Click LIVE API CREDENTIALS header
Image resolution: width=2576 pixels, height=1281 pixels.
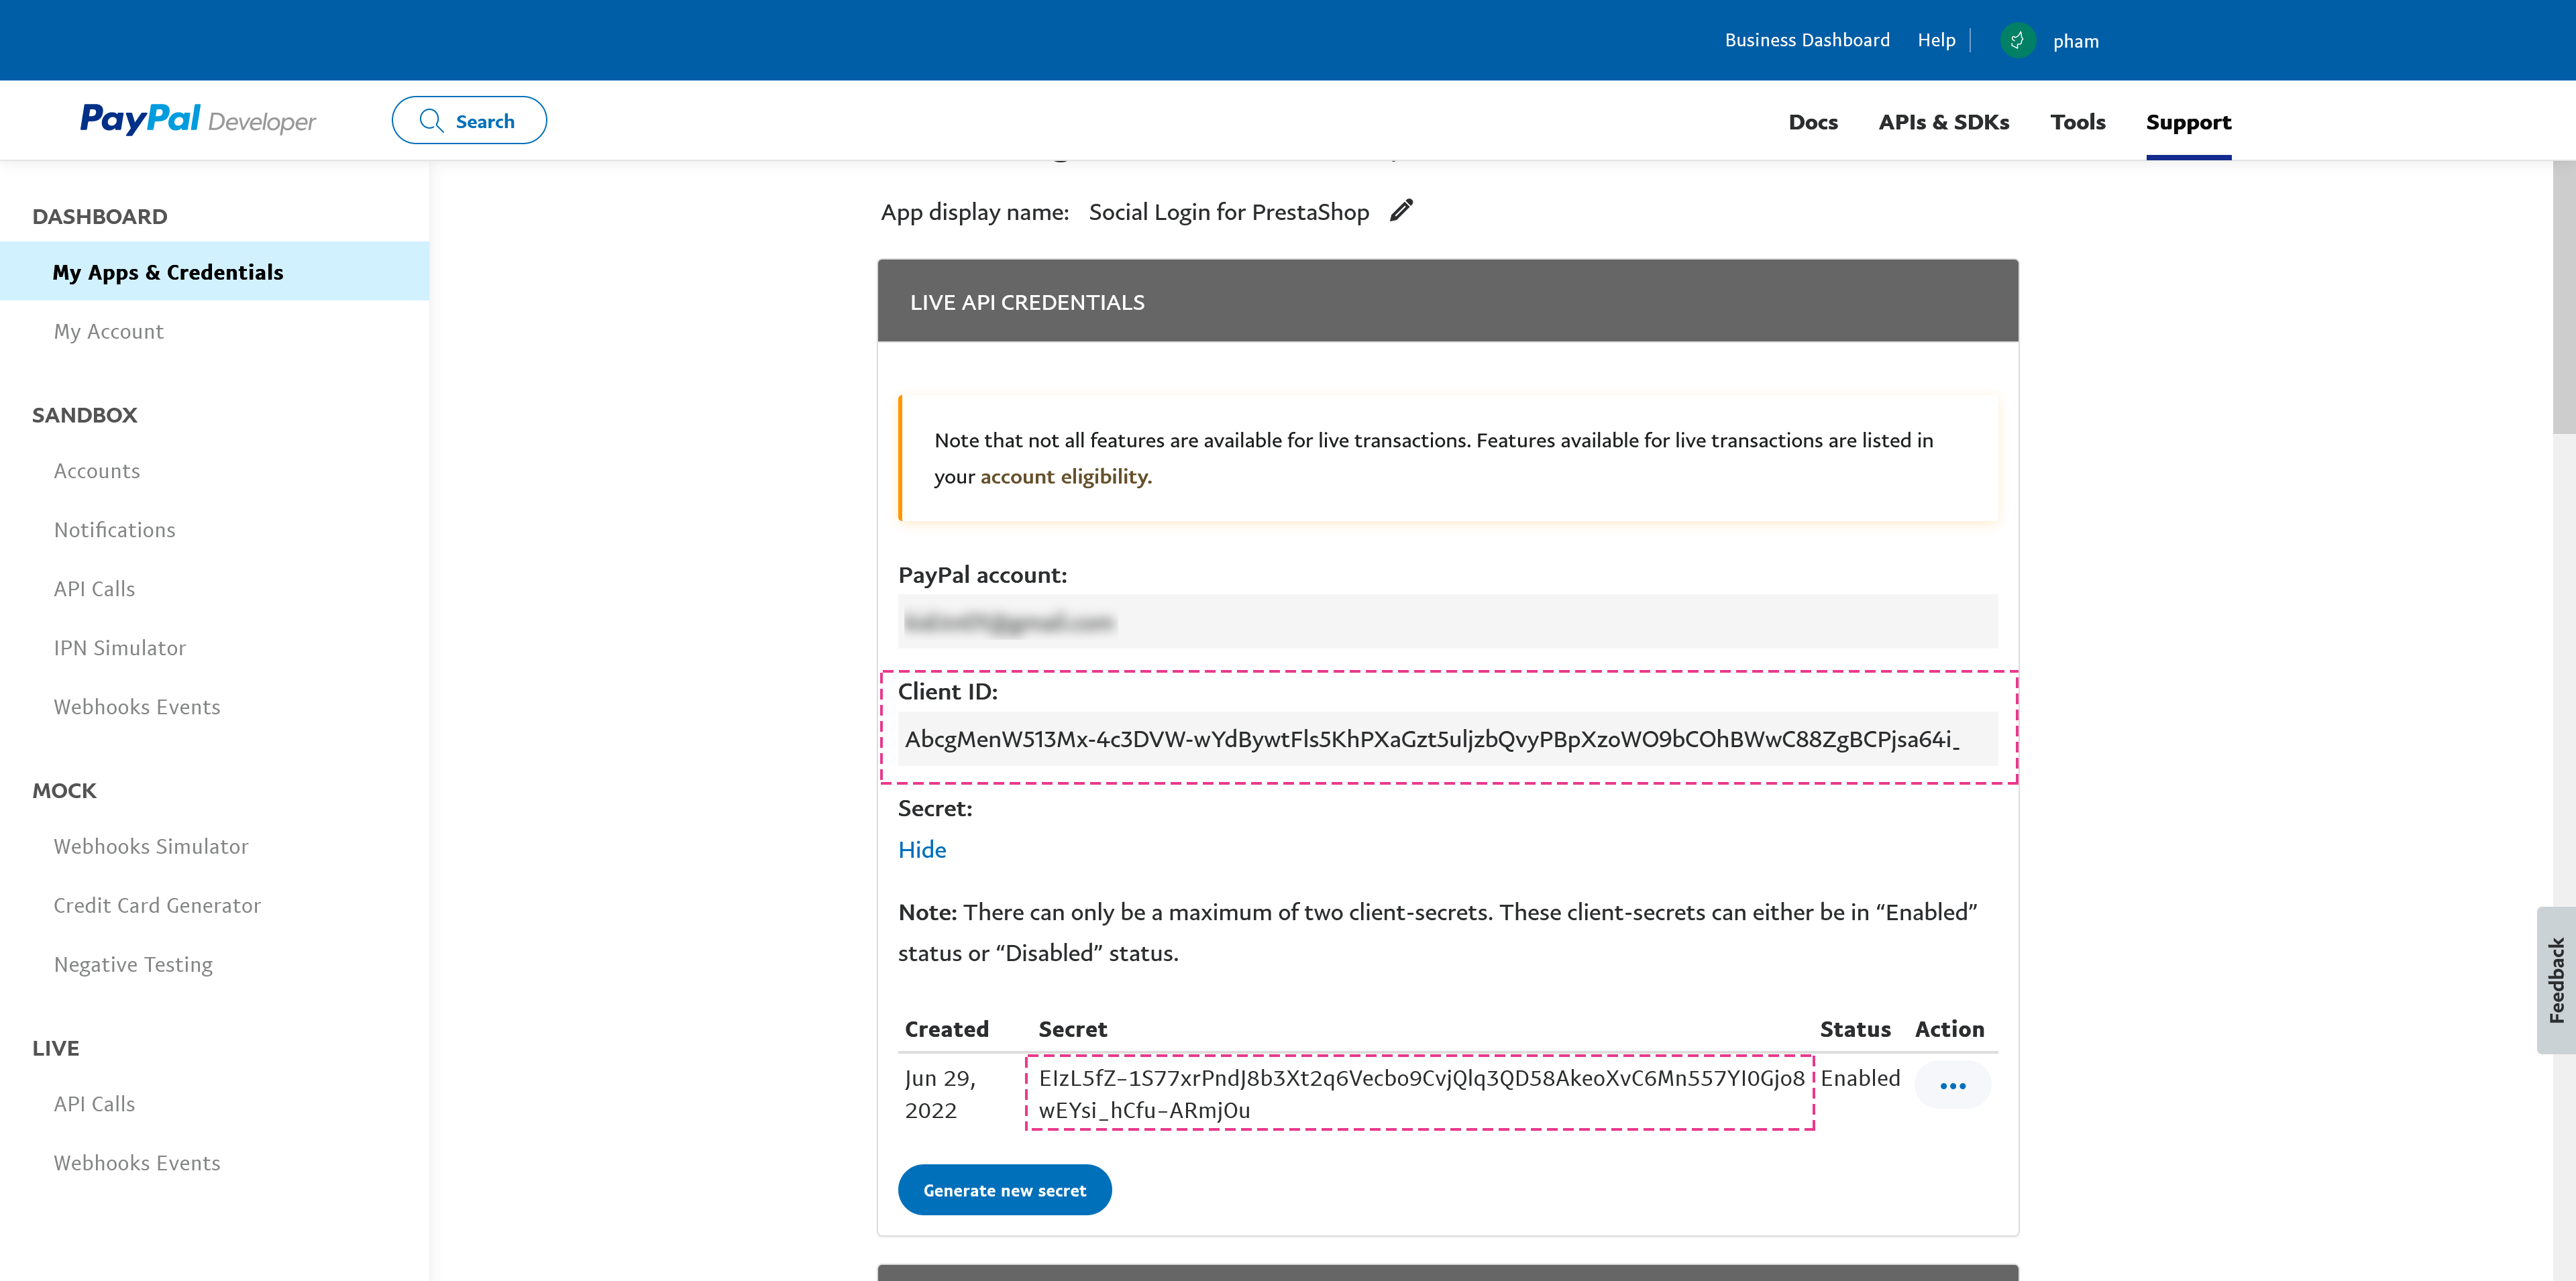(1447, 301)
